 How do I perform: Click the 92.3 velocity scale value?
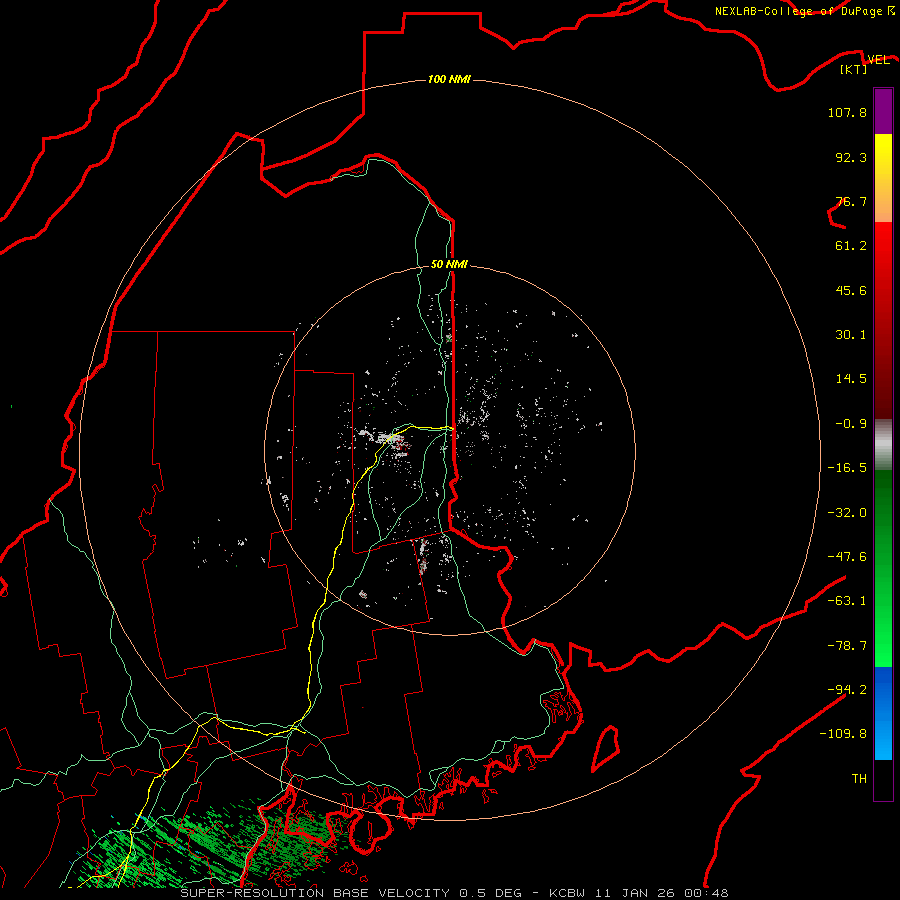point(851,157)
